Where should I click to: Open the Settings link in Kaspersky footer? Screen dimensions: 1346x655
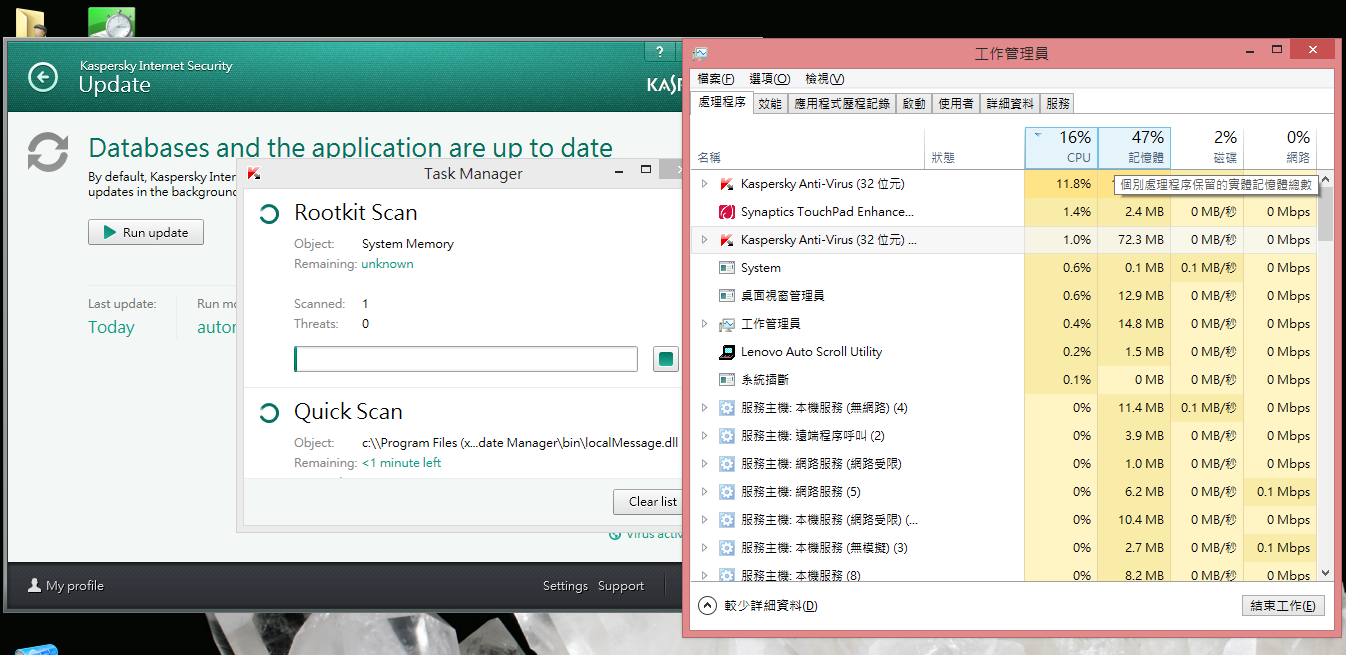coord(565,586)
